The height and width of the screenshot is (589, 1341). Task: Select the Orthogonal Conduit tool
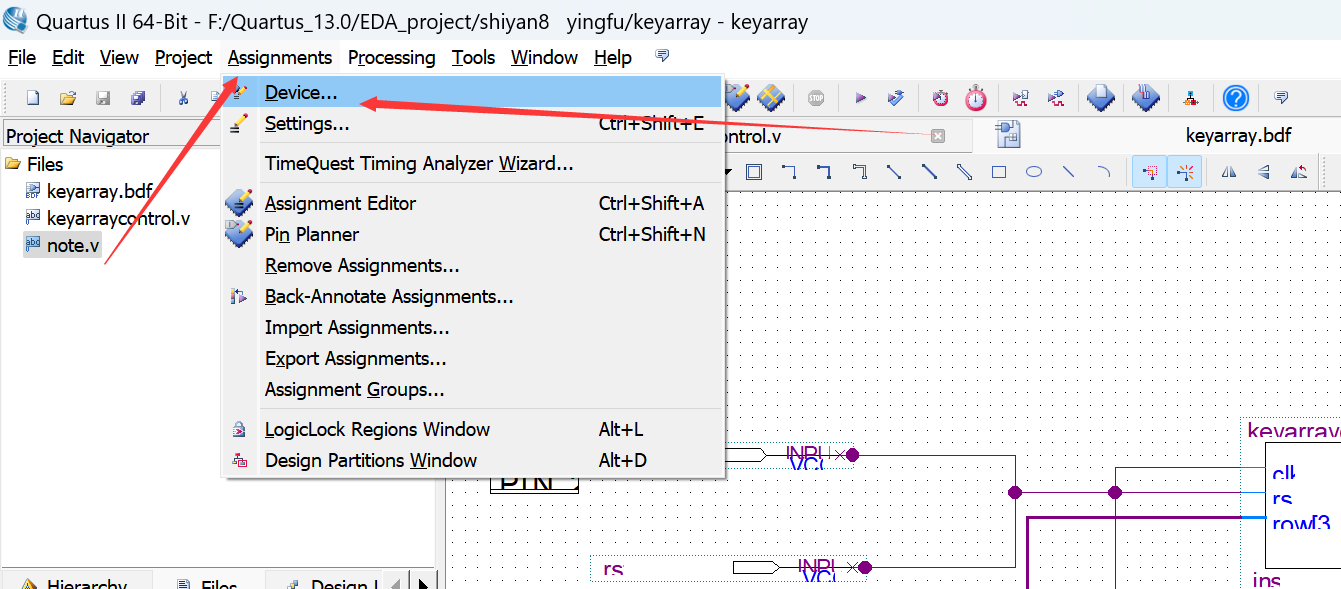tap(859, 172)
